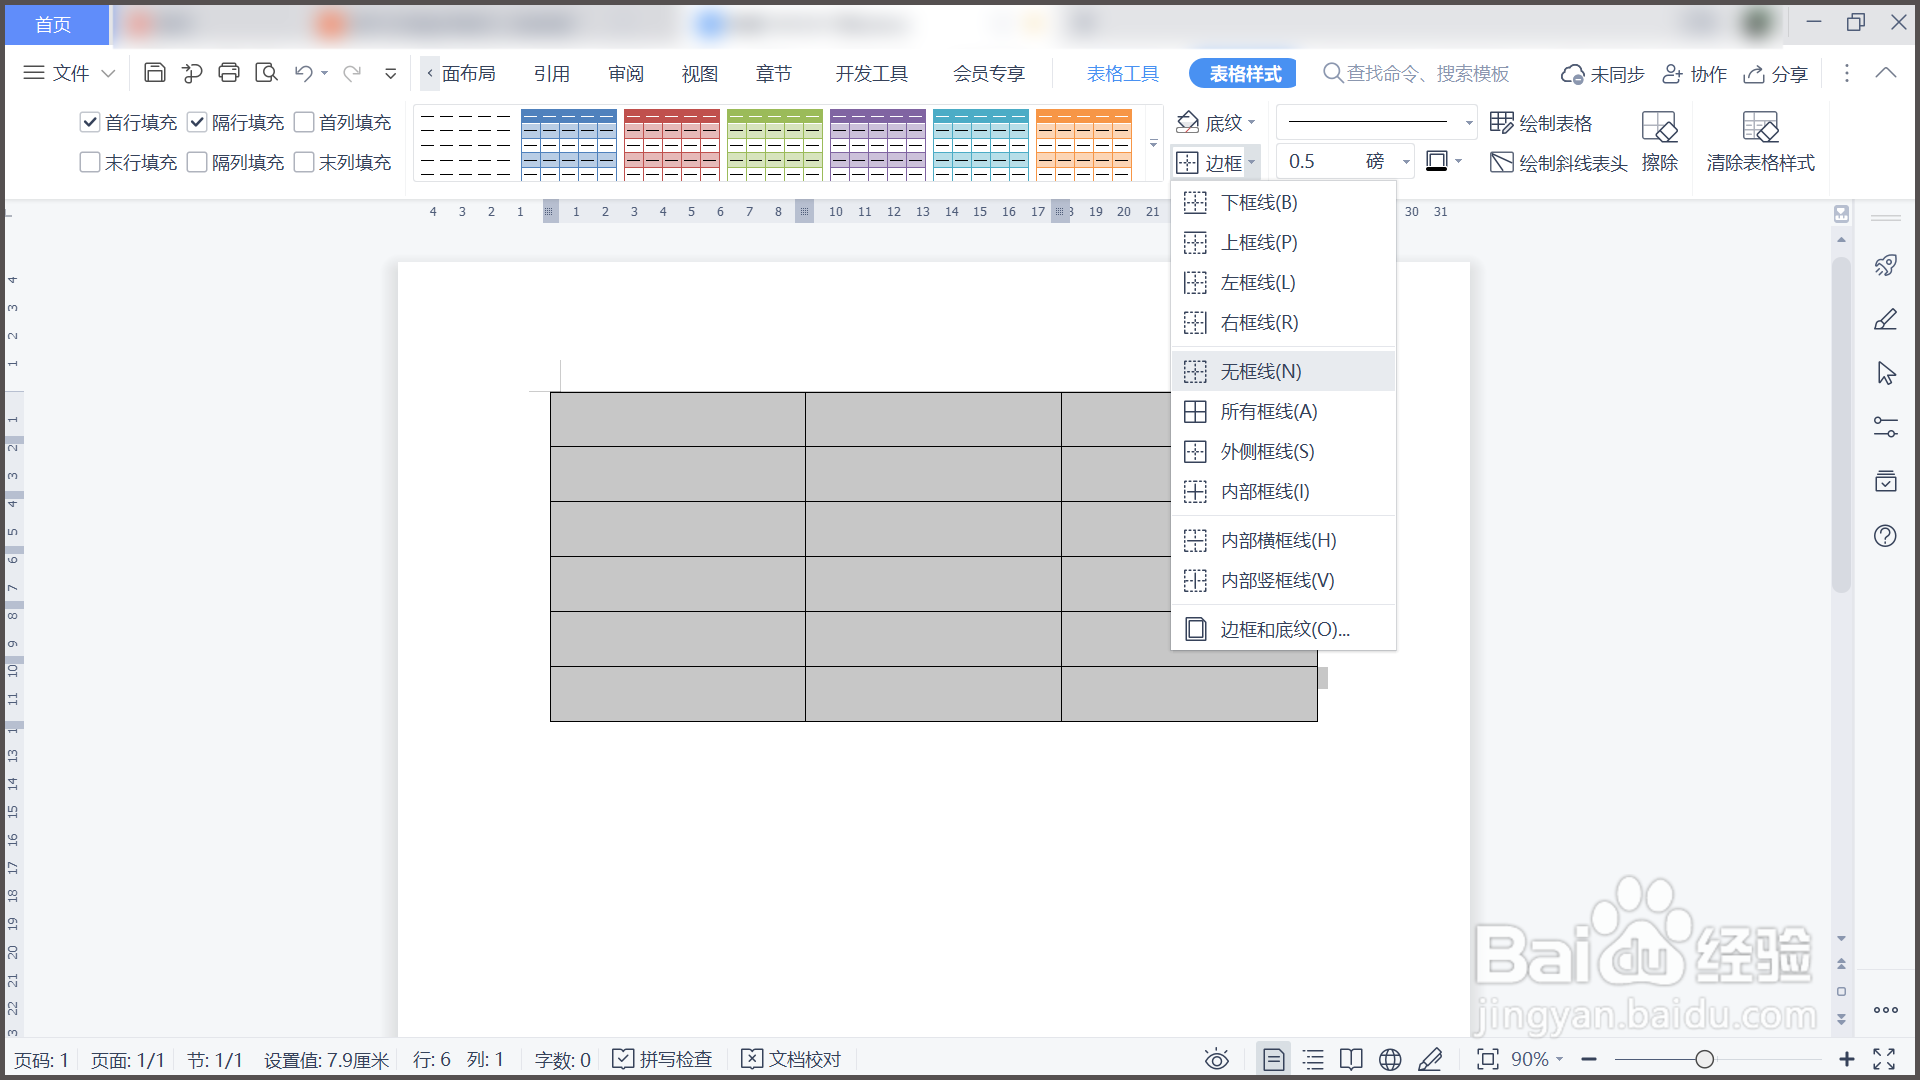Open 边框和底纹(O)... dialog

tap(1283, 629)
